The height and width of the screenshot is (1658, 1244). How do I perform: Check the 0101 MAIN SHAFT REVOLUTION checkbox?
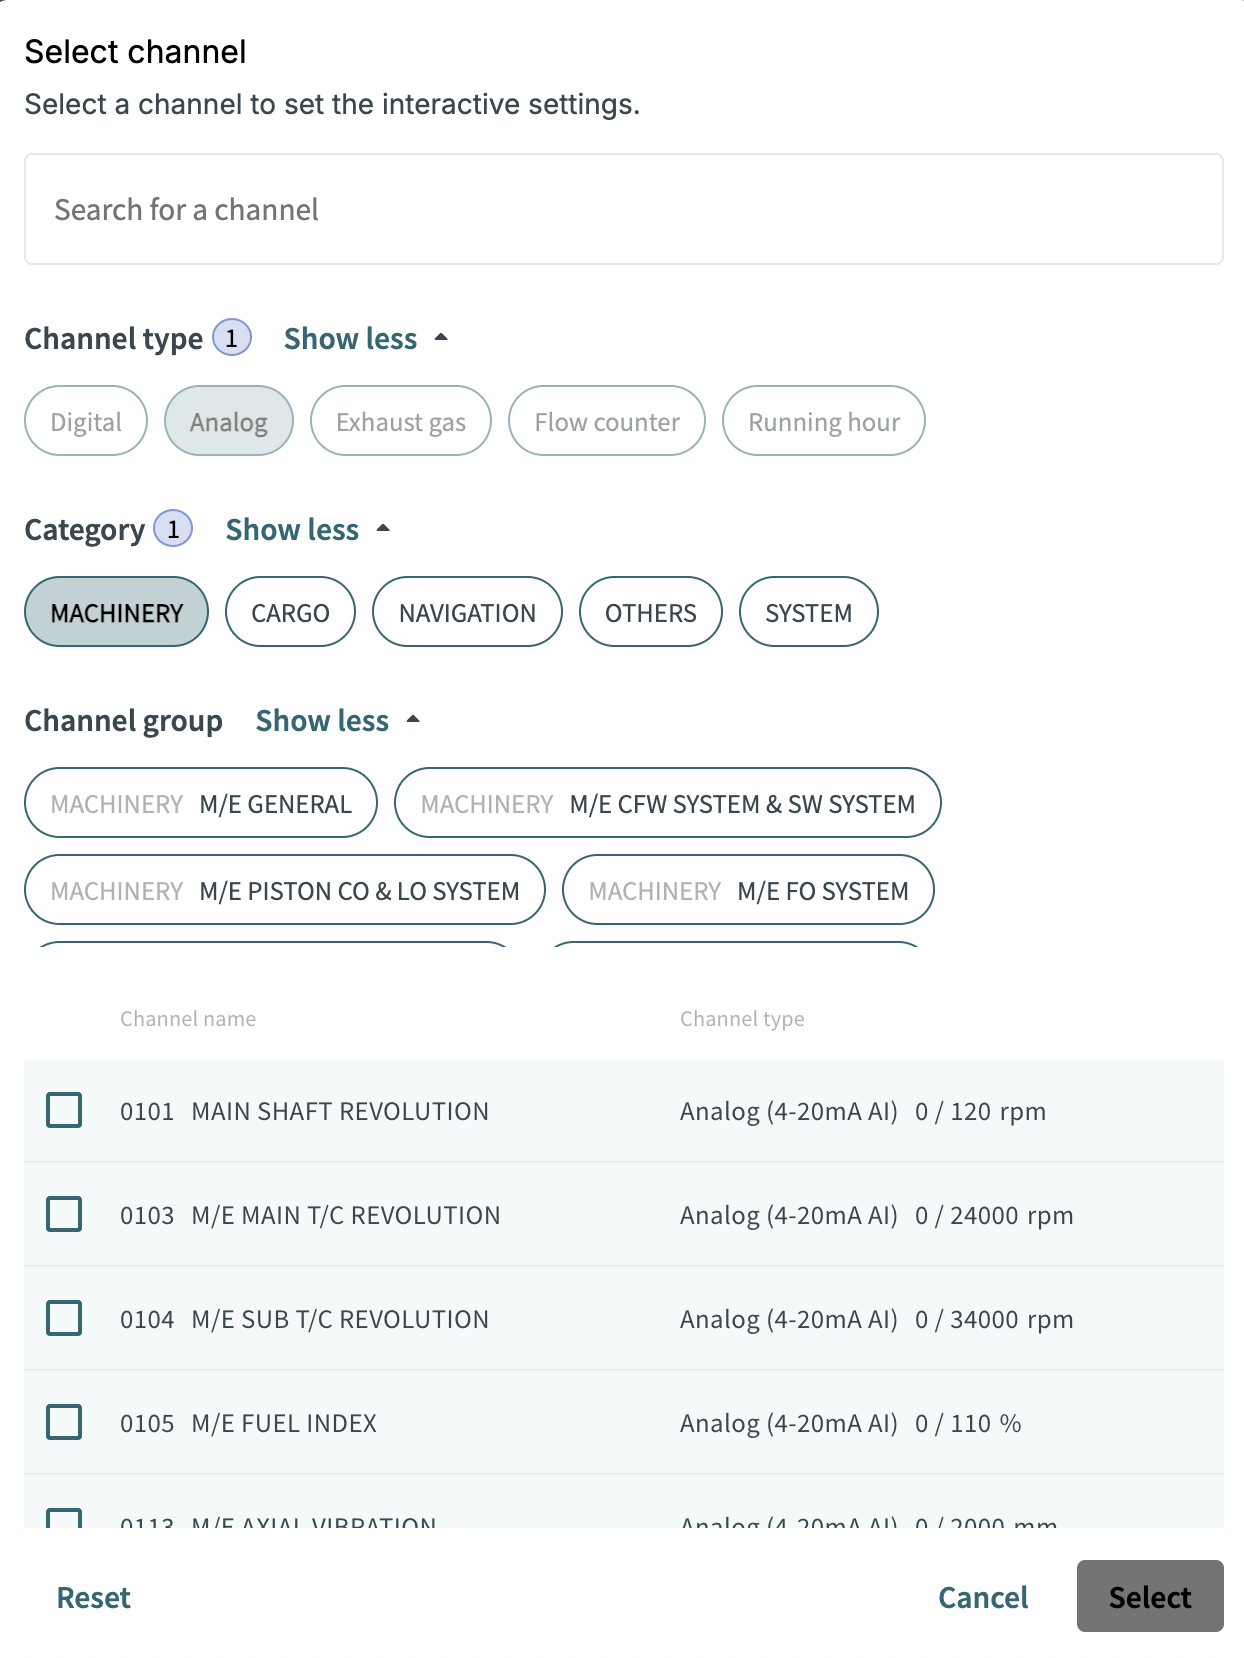tap(64, 1110)
